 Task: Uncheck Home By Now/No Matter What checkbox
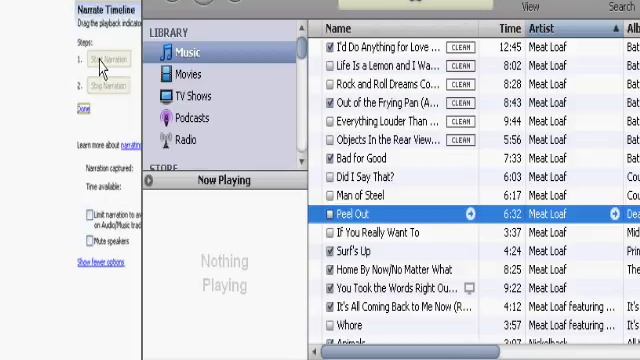[x=330, y=270]
